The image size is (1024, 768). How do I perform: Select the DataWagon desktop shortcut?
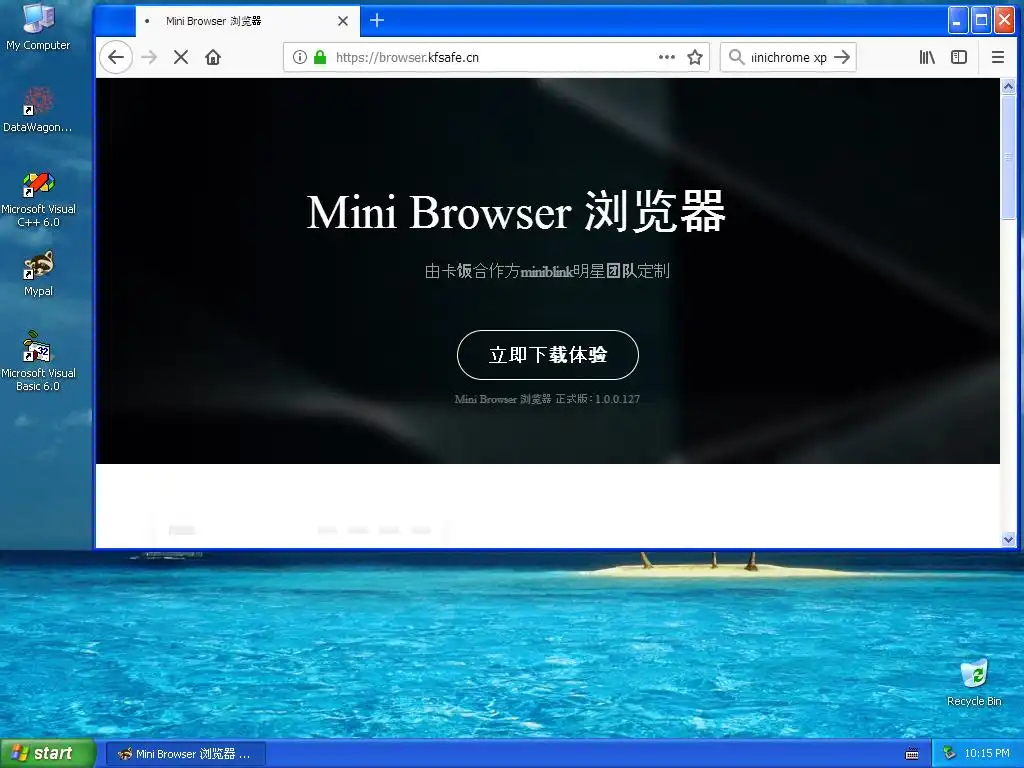click(x=38, y=110)
